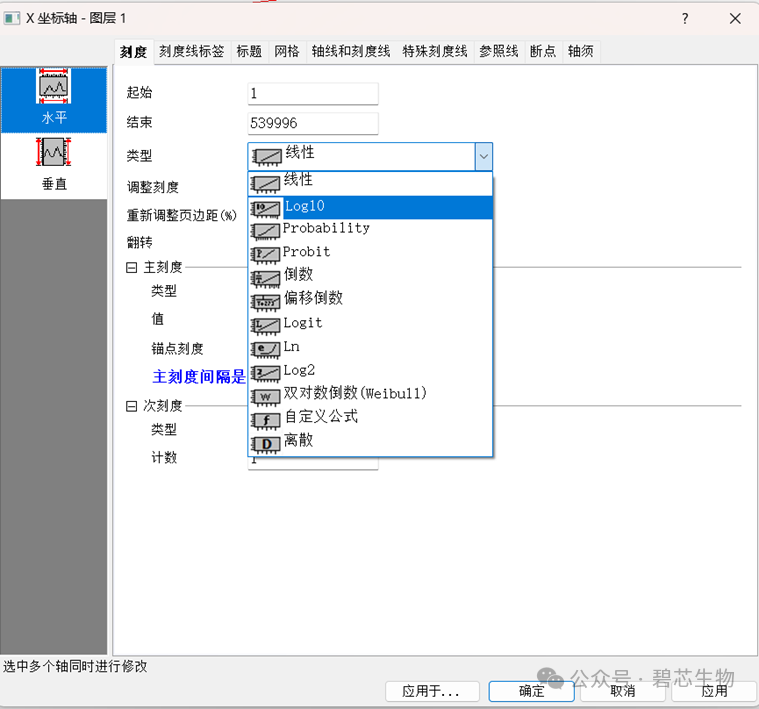Image resolution: width=759 pixels, height=709 pixels.
Task: Choose Log2 scale type
Action: point(370,370)
